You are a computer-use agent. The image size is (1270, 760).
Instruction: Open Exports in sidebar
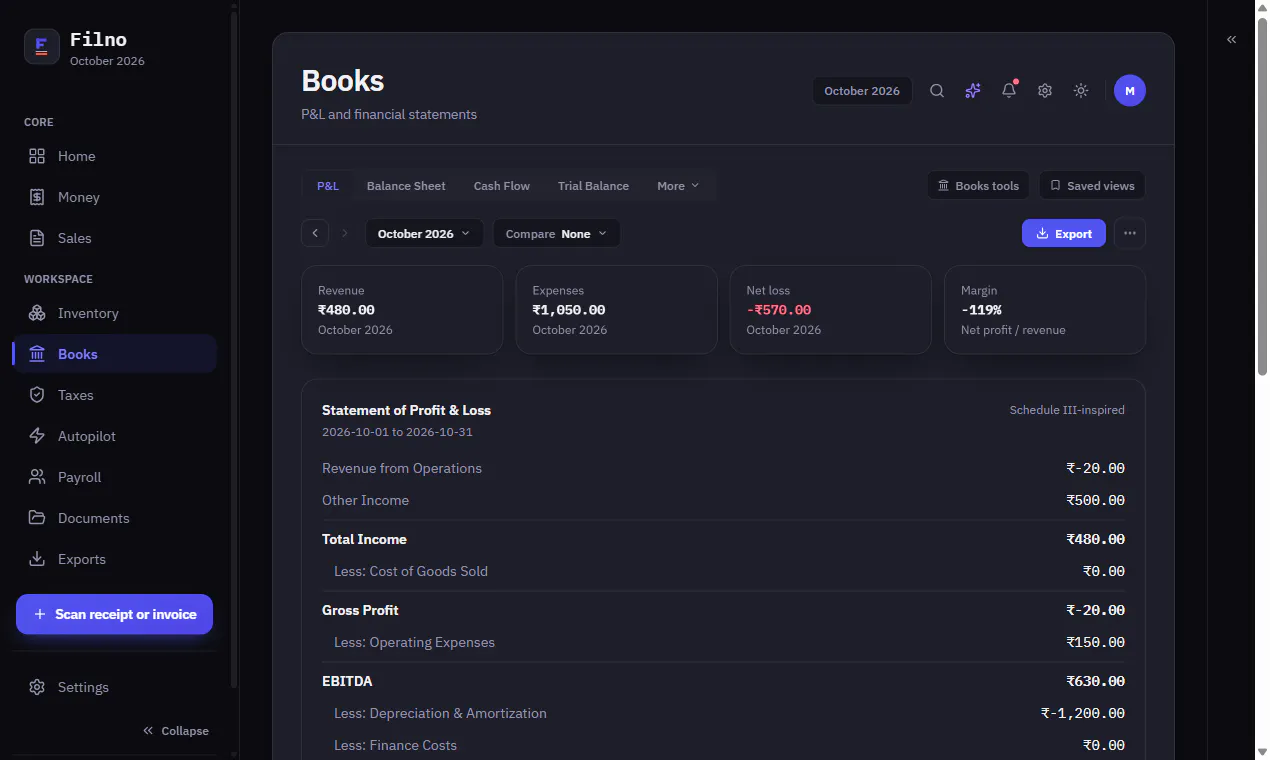point(114,559)
